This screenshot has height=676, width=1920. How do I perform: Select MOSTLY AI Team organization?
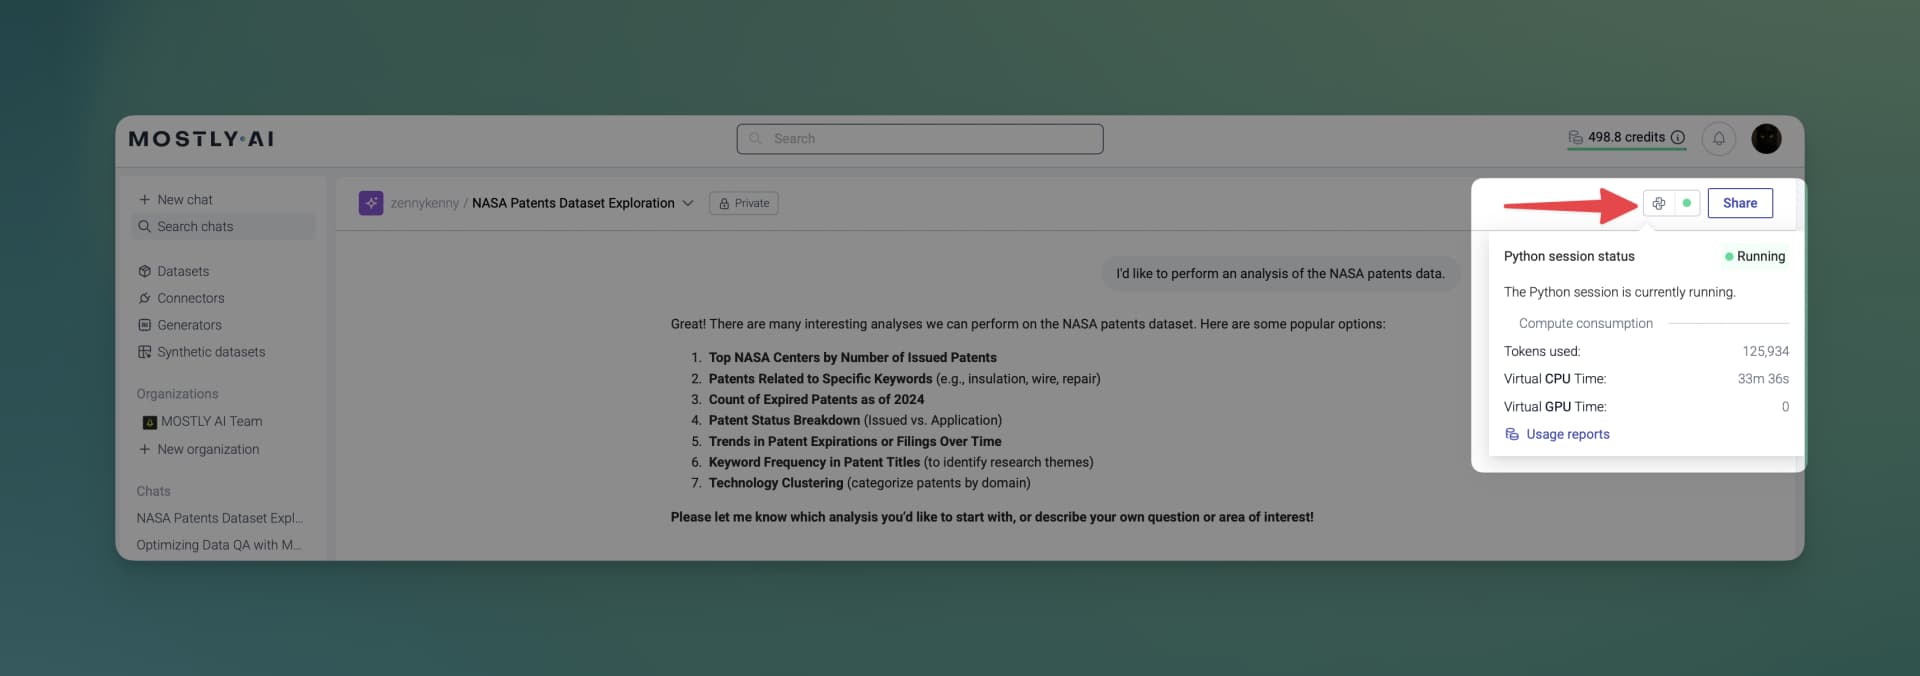point(211,422)
